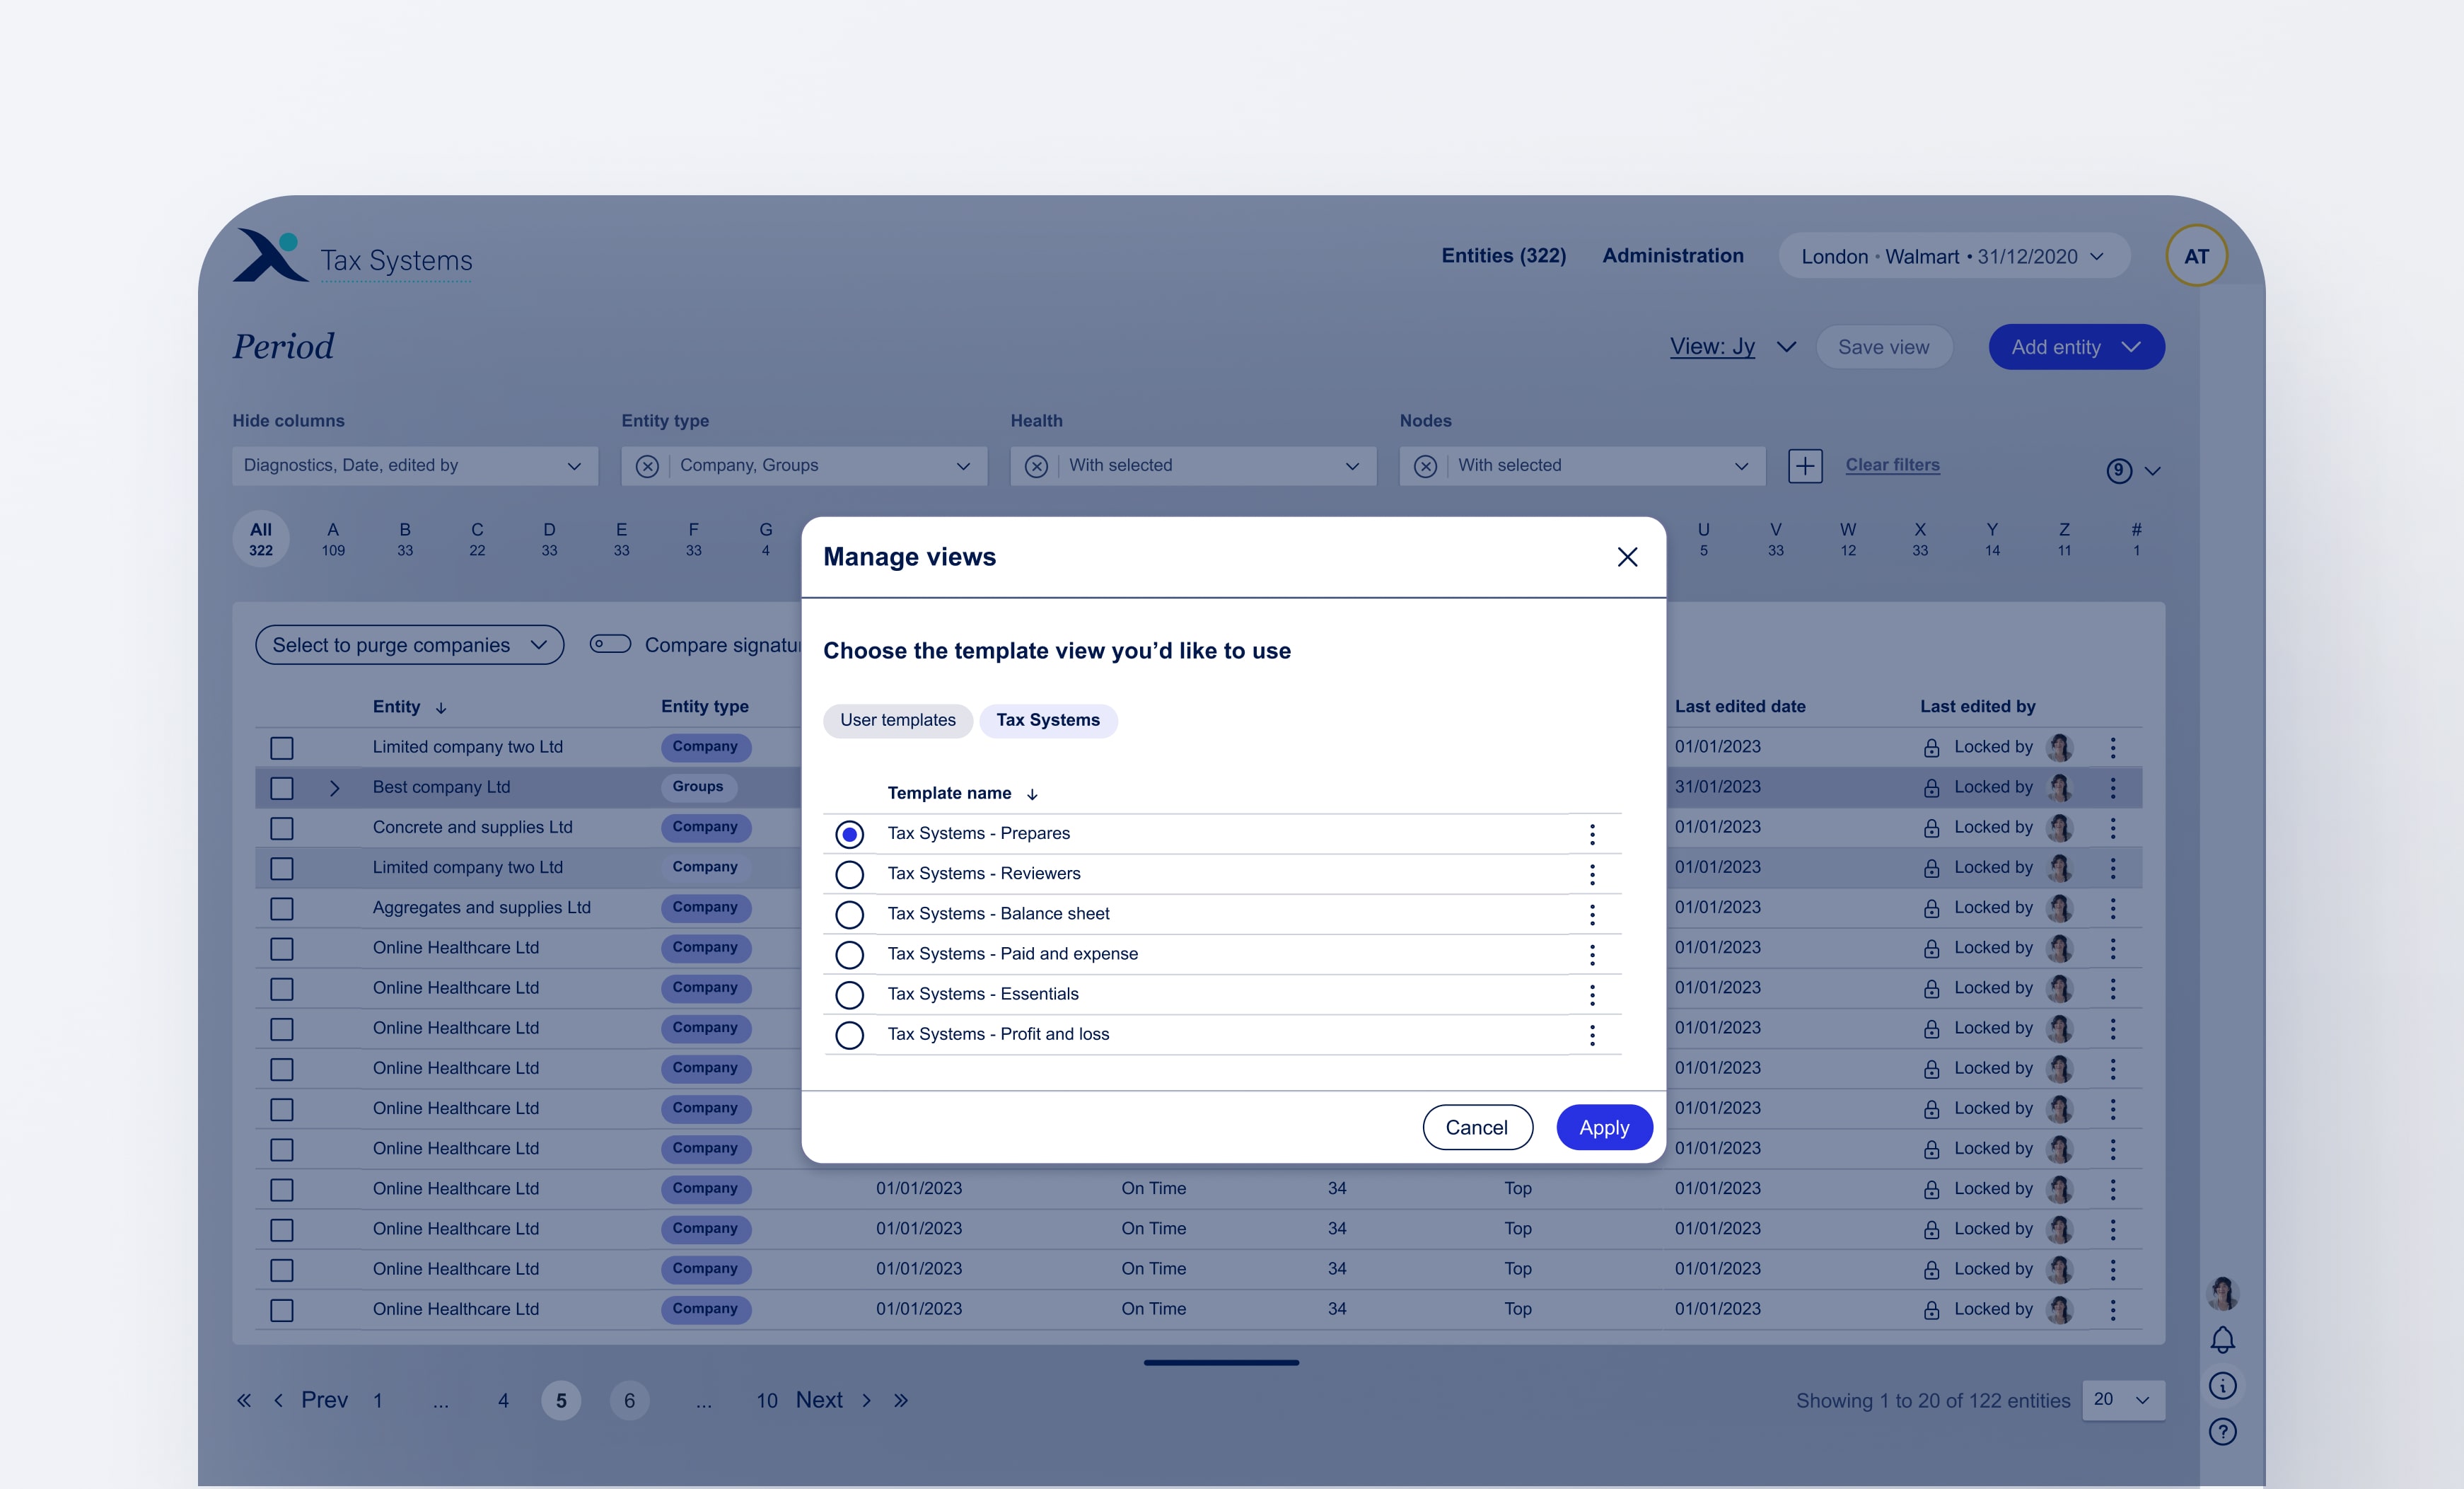Open the help question mark icon

coord(2222,1432)
